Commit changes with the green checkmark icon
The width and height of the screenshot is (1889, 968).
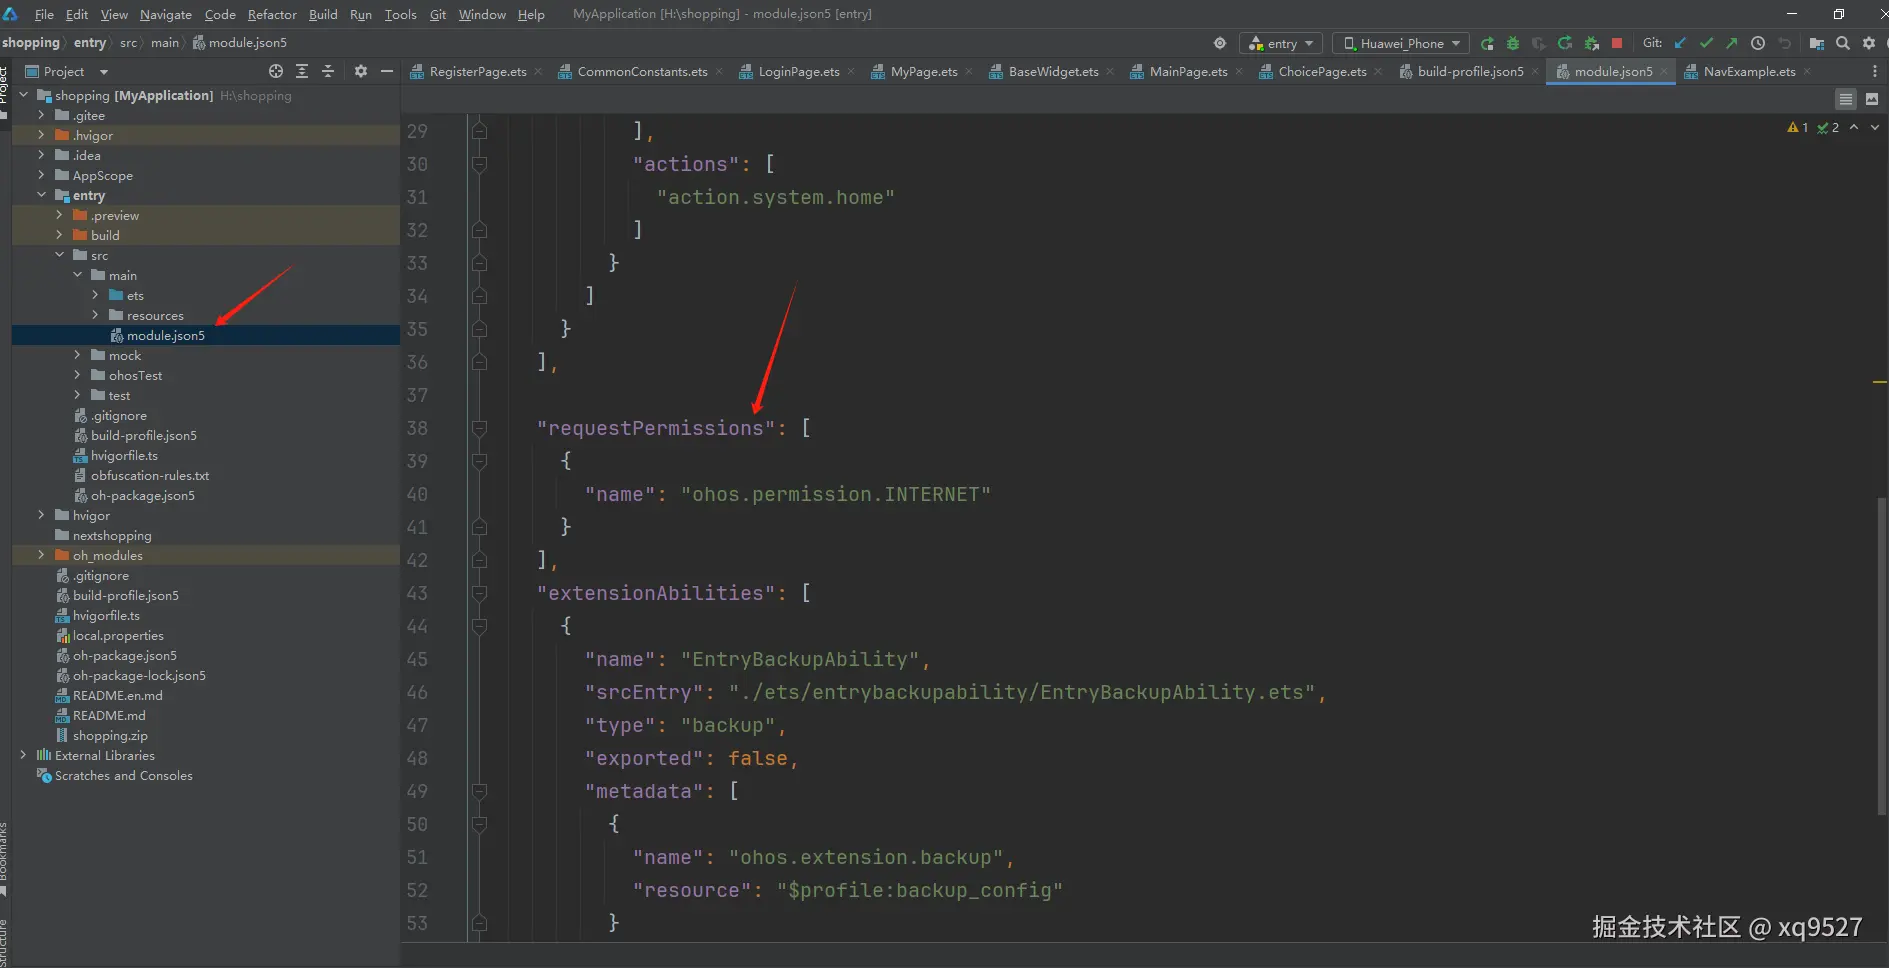[x=1706, y=43]
